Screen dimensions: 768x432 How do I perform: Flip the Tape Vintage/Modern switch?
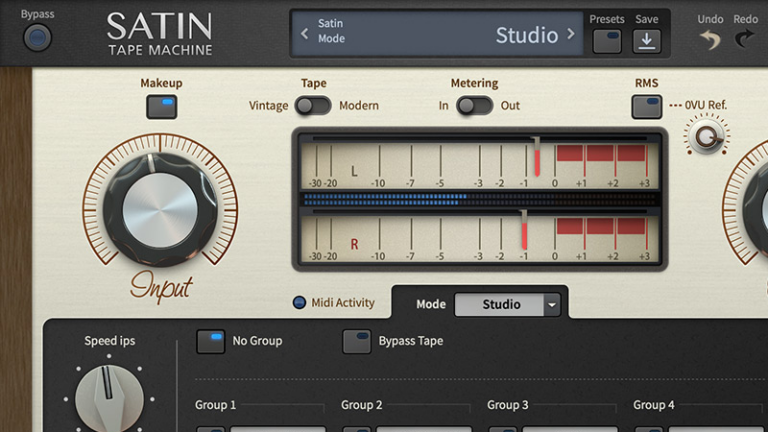pyautogui.click(x=313, y=106)
